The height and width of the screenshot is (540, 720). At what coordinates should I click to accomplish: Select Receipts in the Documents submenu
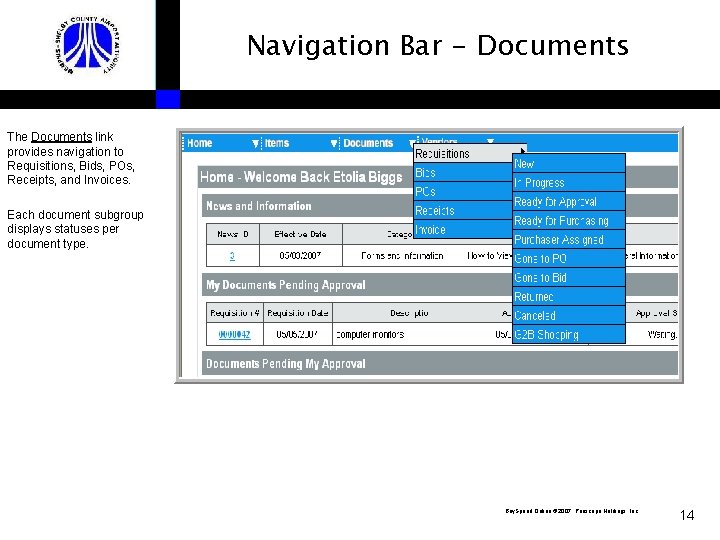click(463, 211)
